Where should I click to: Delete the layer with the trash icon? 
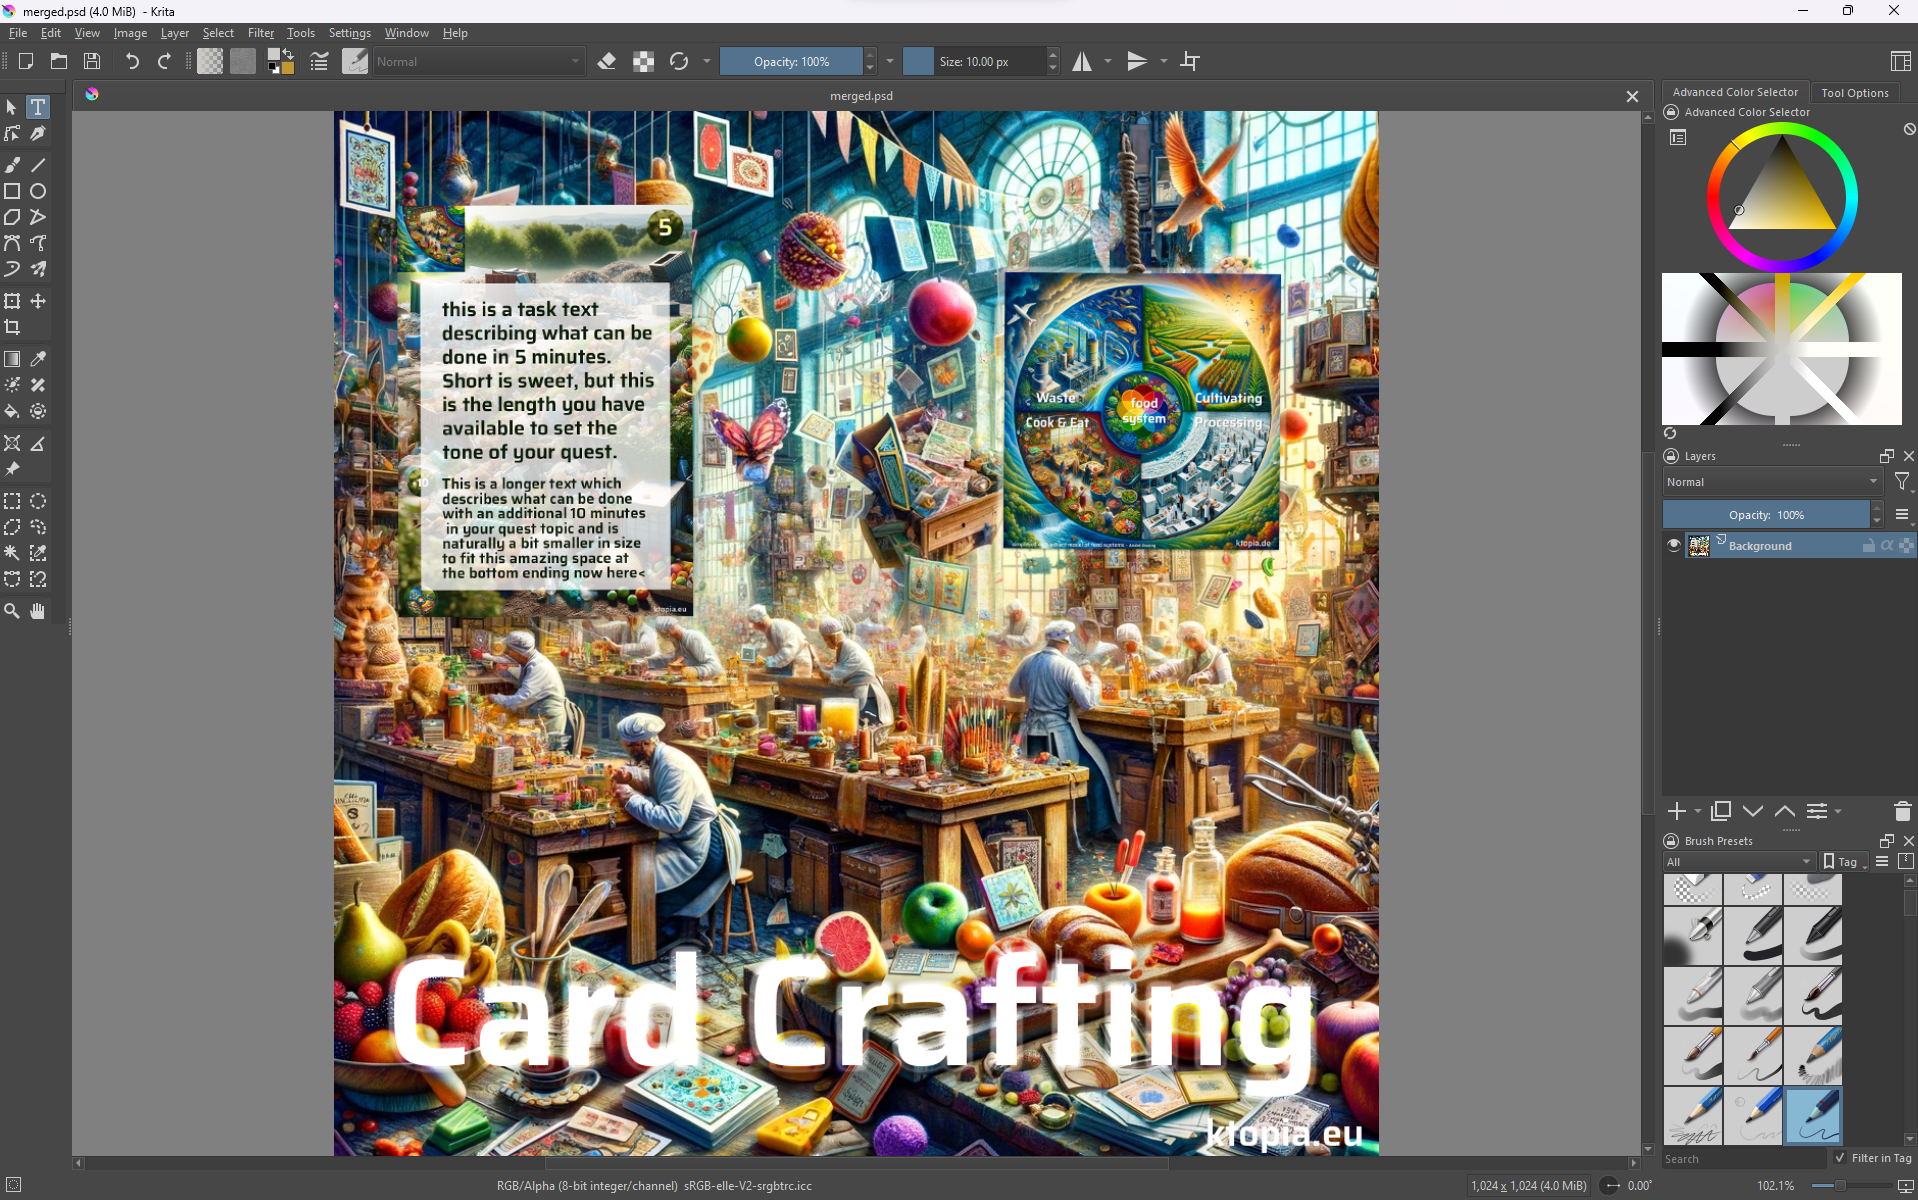click(1902, 811)
